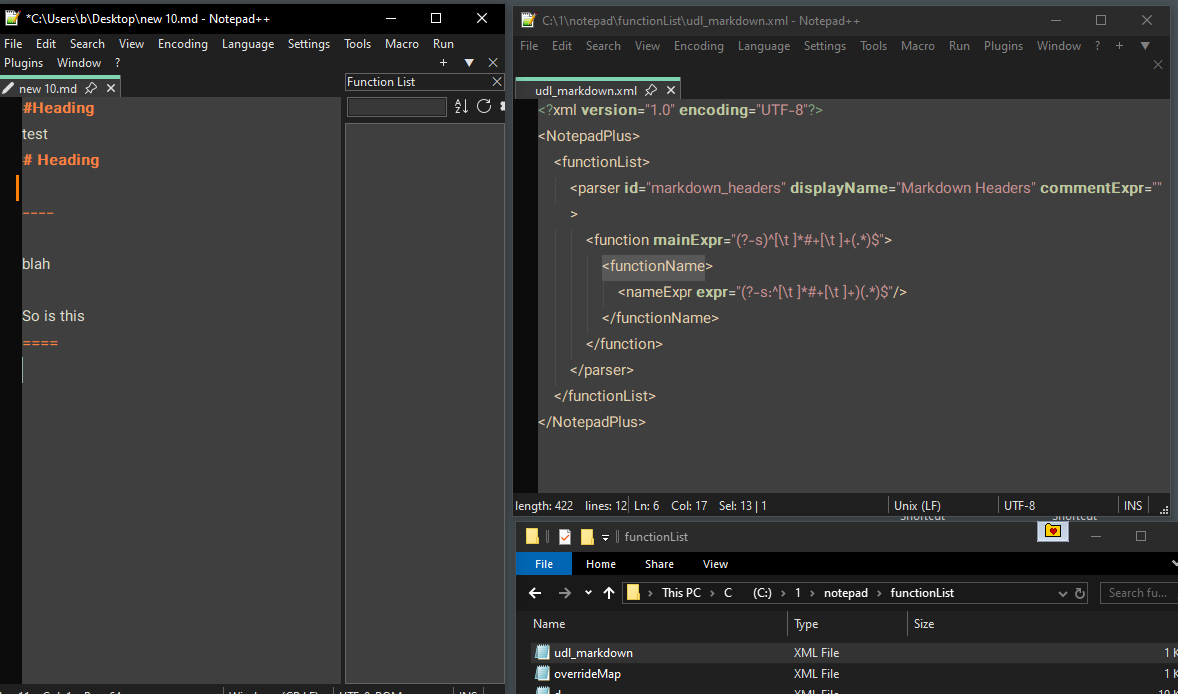The width and height of the screenshot is (1178, 694).
Task: Click the Explorer search box
Action: click(1138, 593)
